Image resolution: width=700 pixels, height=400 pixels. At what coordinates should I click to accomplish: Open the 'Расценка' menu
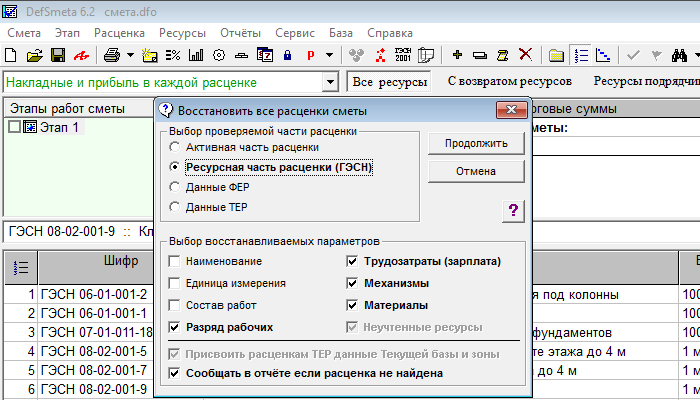(x=120, y=32)
